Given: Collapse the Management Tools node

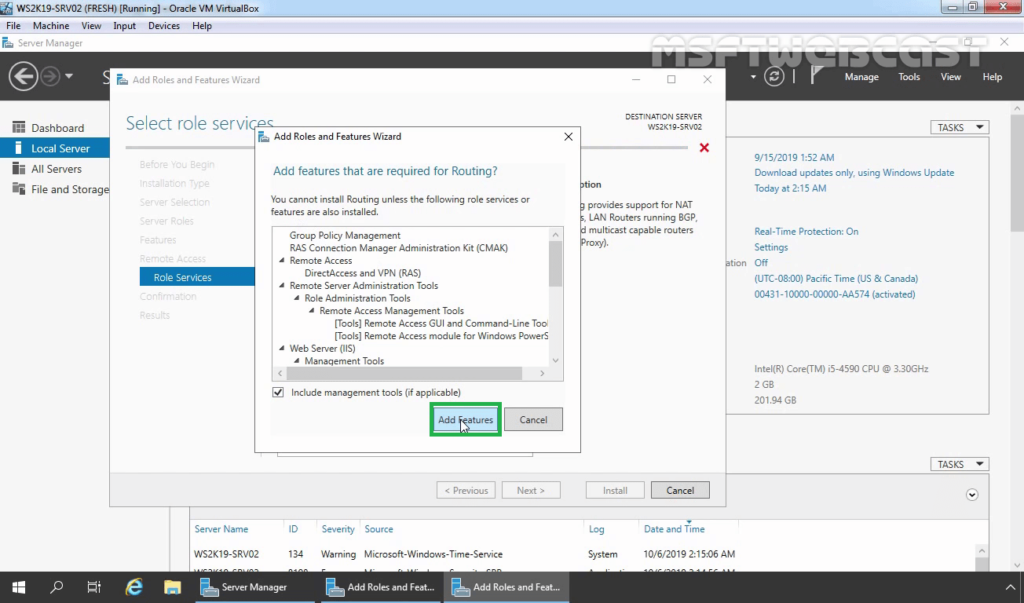Looking at the screenshot, I should tap(296, 361).
